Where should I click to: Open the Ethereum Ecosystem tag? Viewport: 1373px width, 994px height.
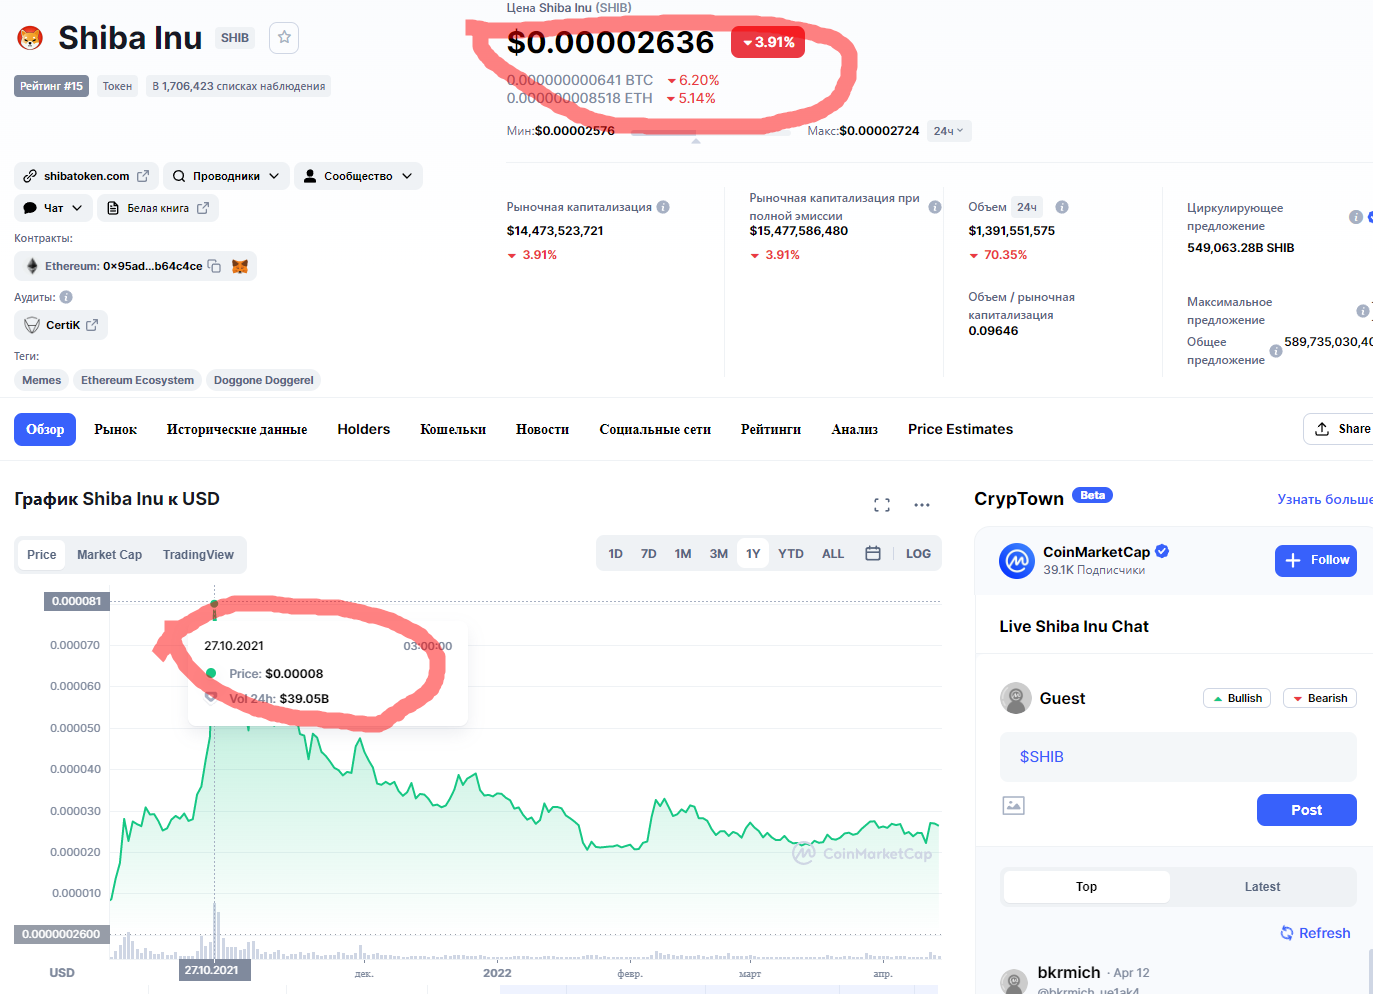(138, 380)
